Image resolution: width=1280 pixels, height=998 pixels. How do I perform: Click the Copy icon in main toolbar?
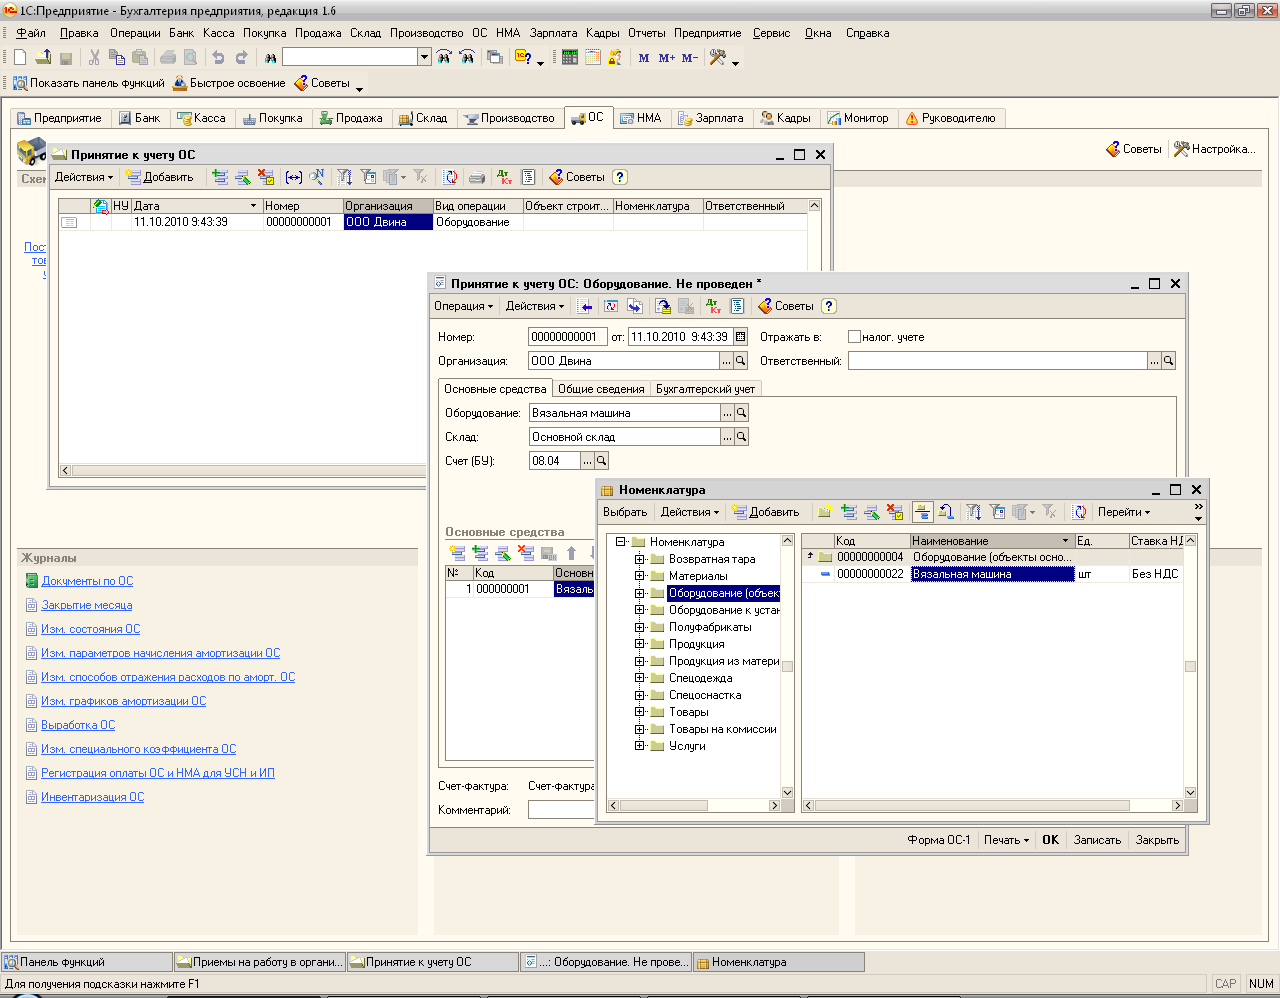click(x=117, y=58)
